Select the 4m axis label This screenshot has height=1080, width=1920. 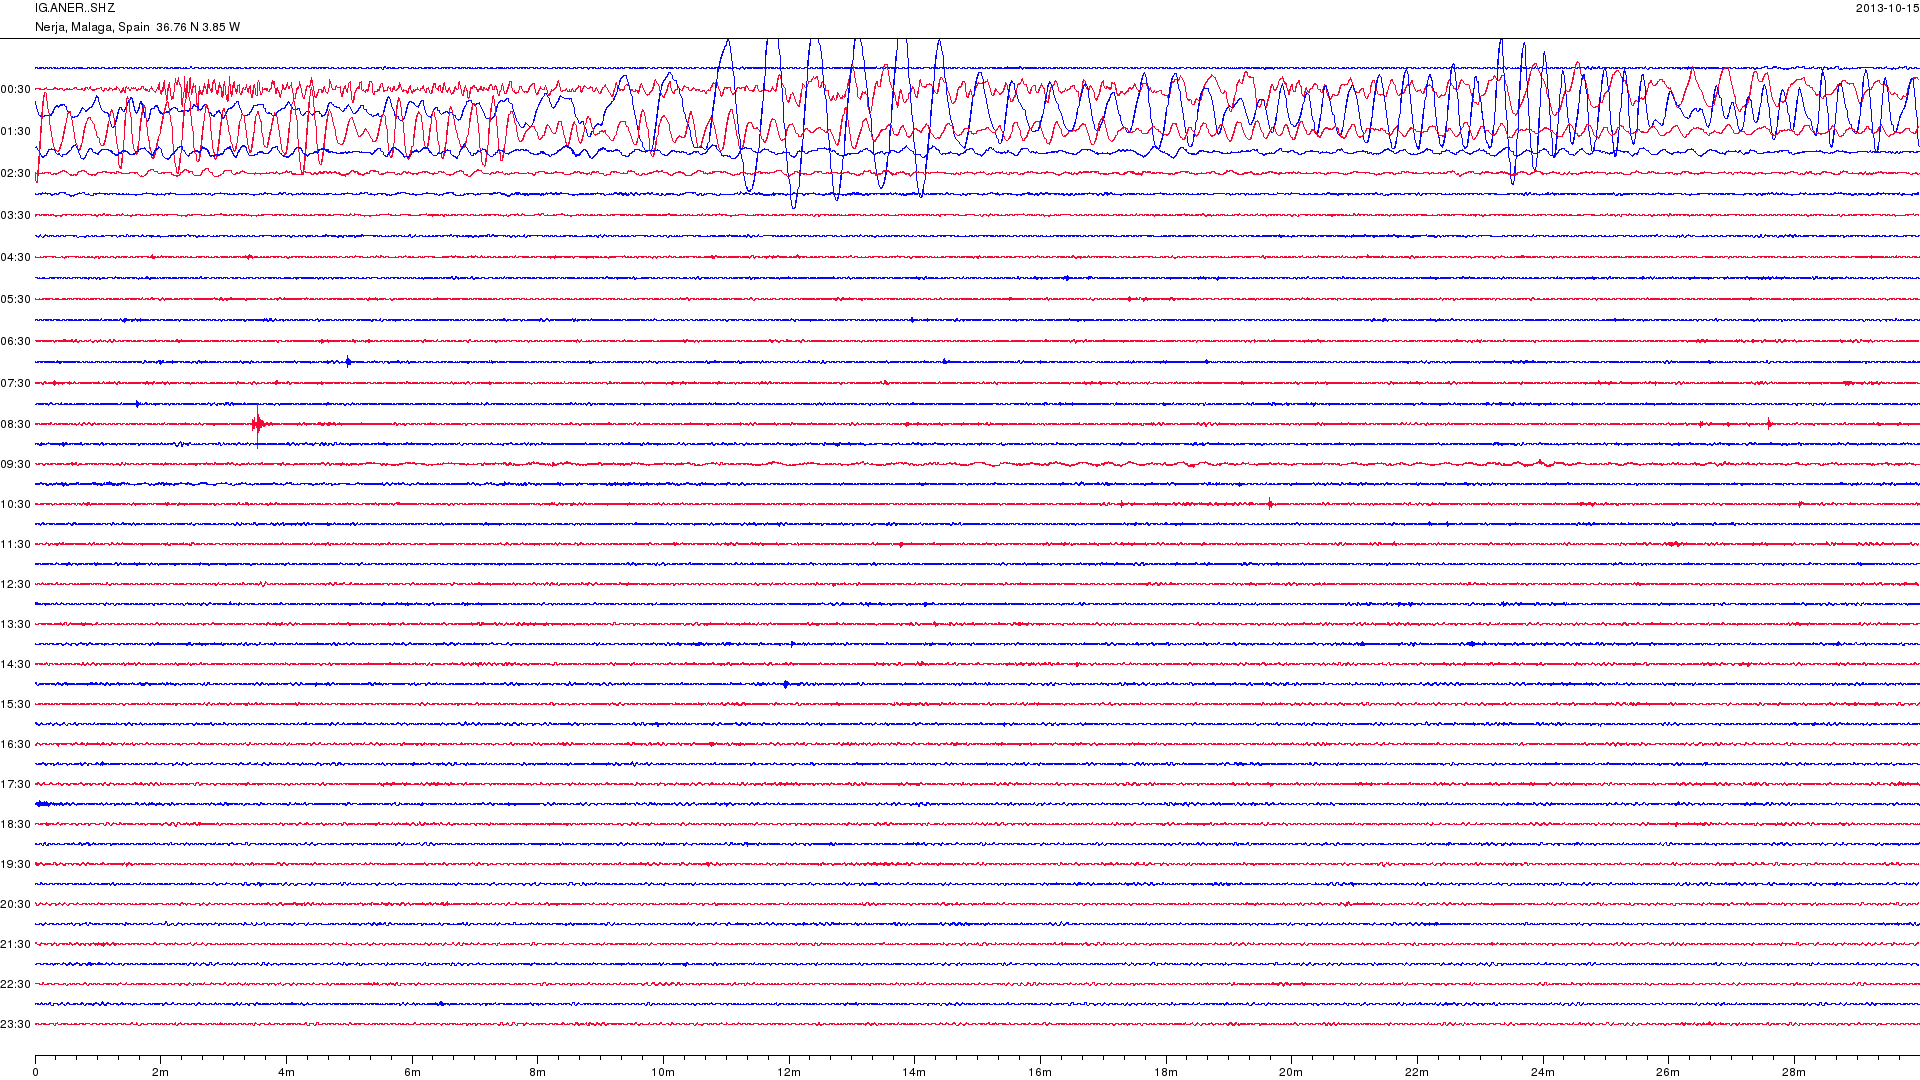[286, 1072]
